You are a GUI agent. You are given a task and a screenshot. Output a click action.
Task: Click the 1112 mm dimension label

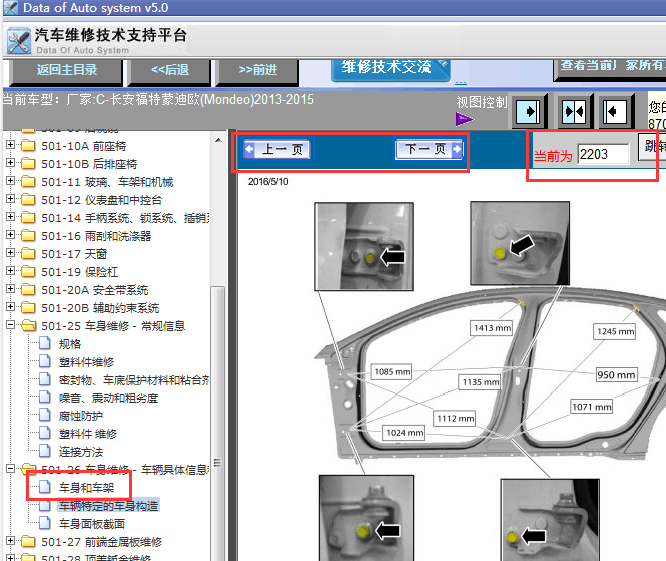click(x=455, y=418)
